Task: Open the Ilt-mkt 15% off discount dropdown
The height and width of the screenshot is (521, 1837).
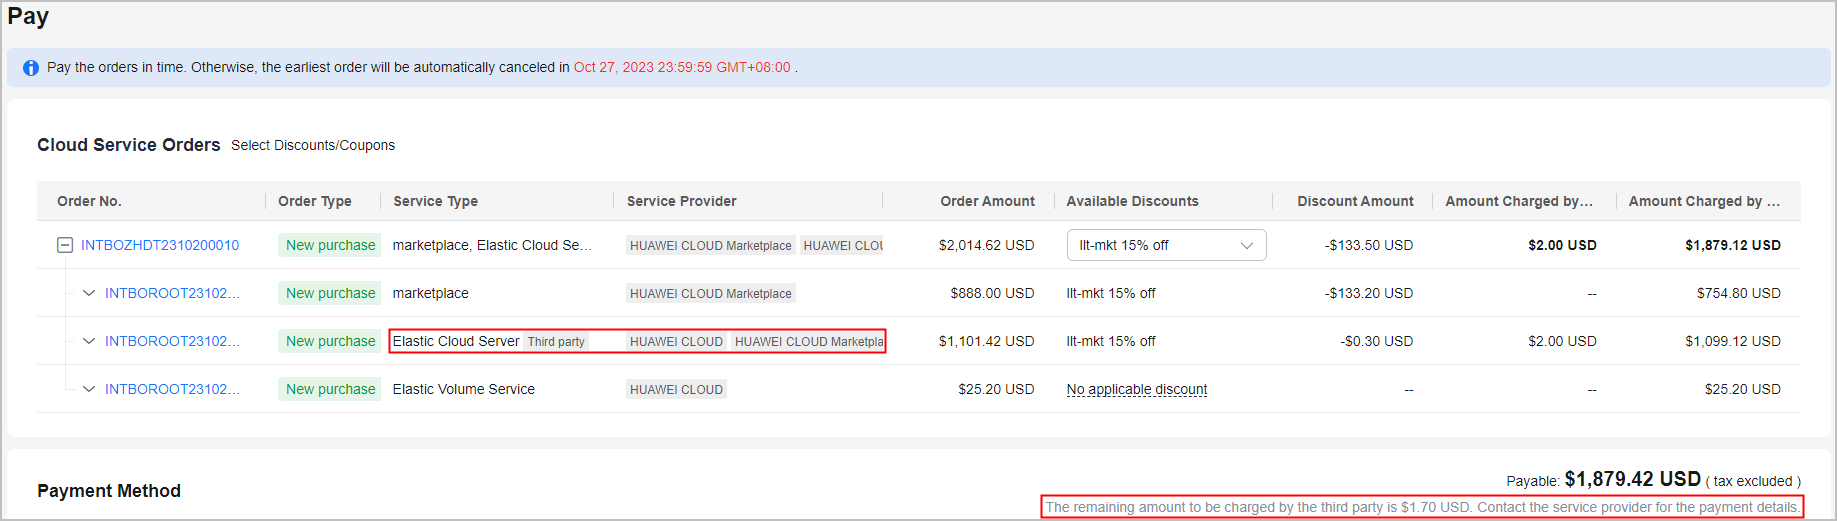Action: click(1166, 245)
